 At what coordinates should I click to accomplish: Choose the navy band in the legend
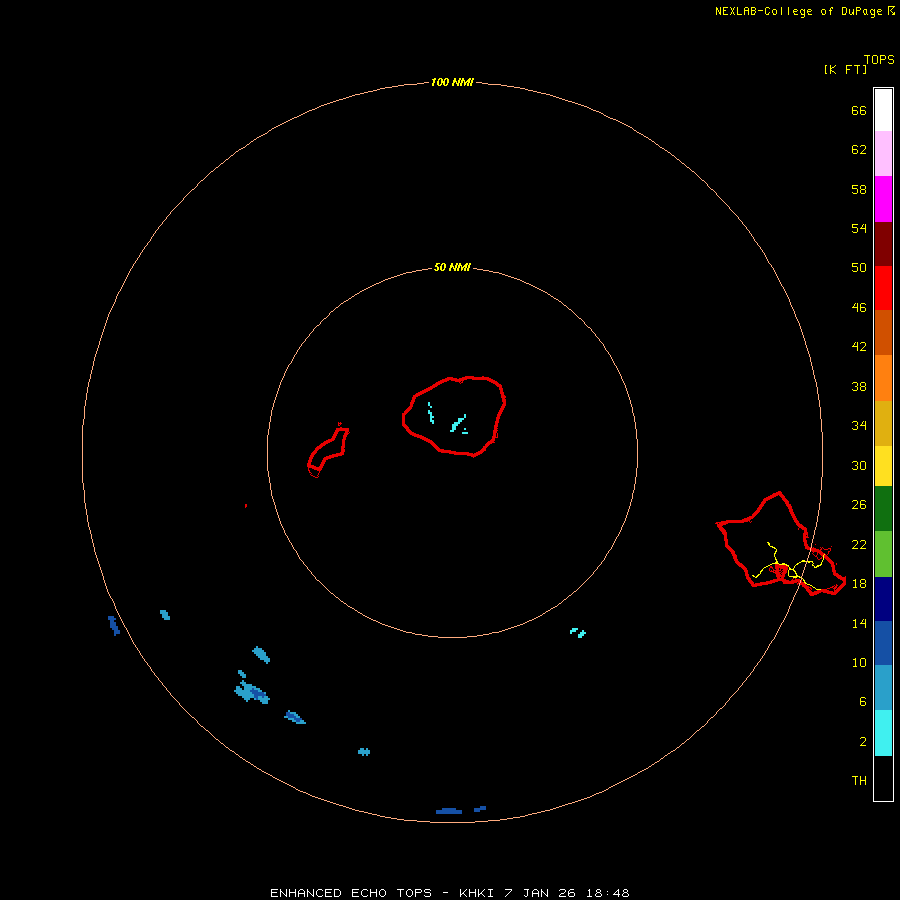(x=883, y=599)
